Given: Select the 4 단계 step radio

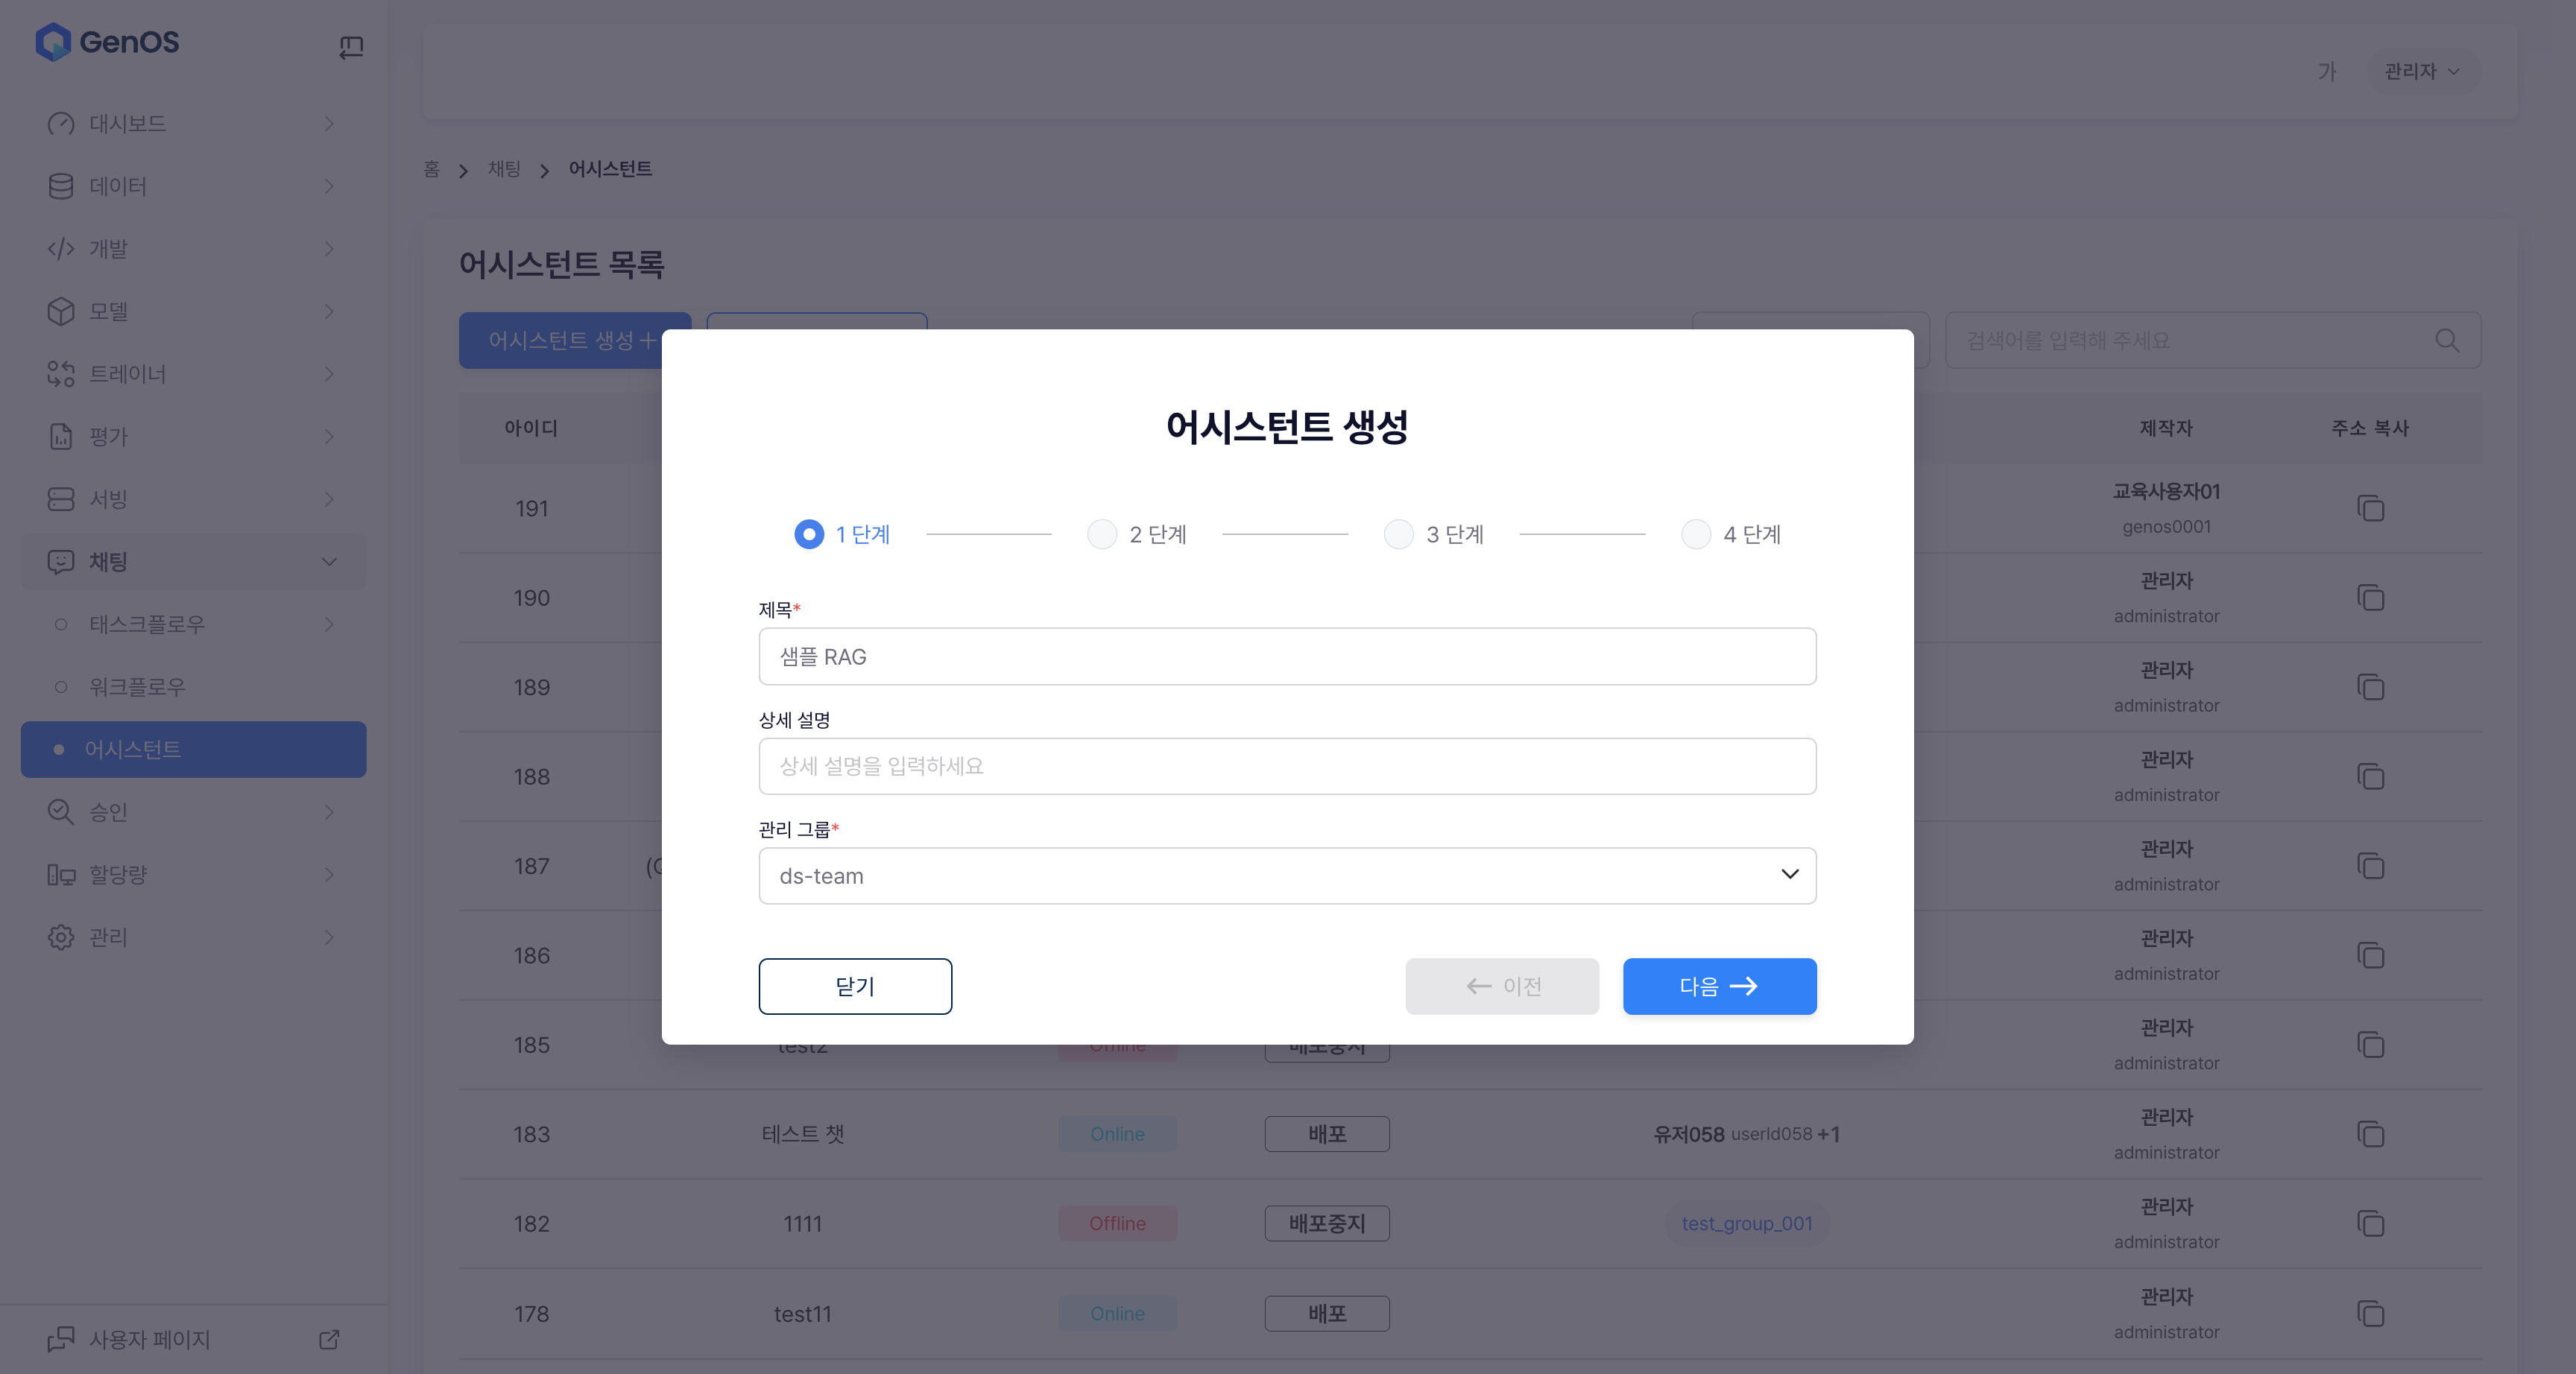Looking at the screenshot, I should [x=1696, y=534].
